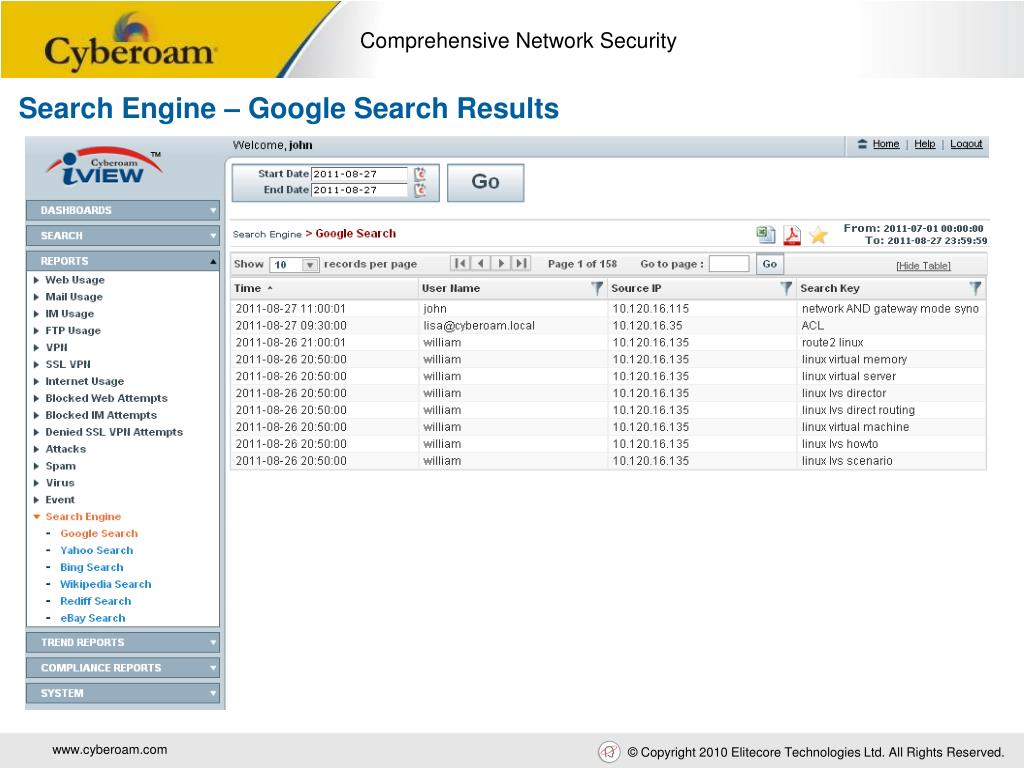Select source IP 10.120.16.35
Screen dimensions: 1024x768
647,326
